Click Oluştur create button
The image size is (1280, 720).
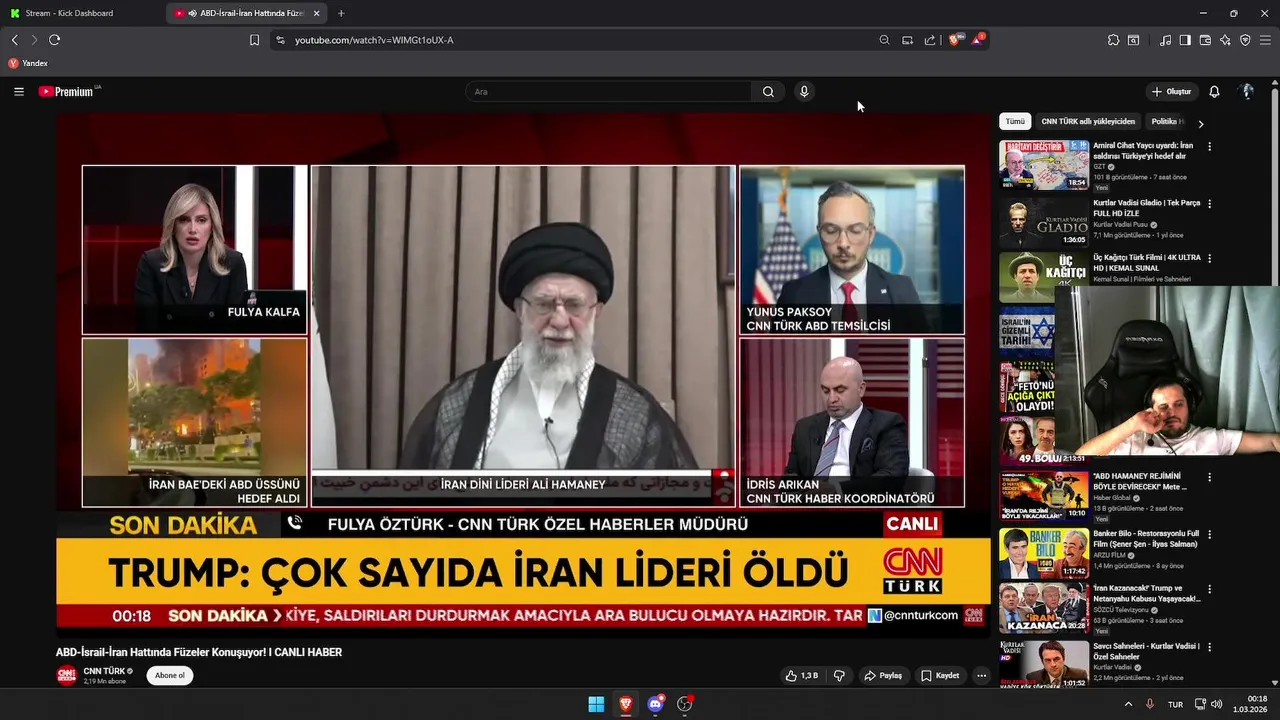(1171, 91)
